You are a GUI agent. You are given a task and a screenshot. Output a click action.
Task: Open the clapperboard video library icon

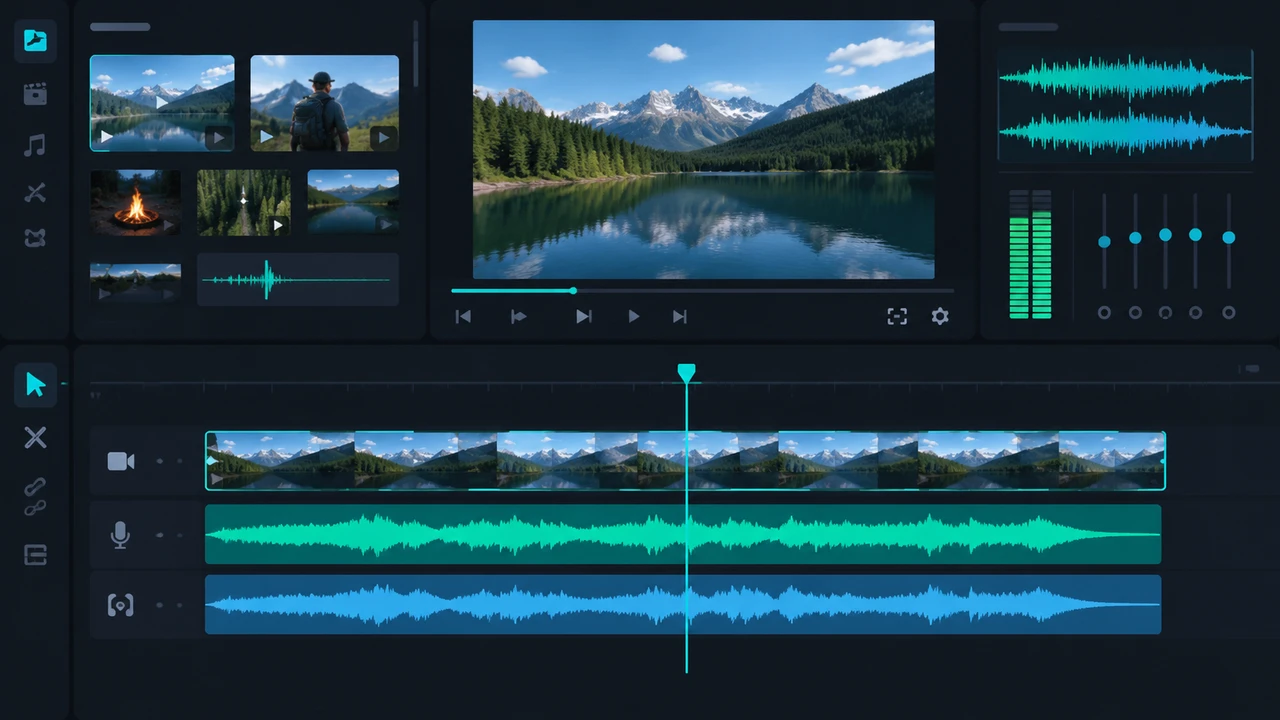coord(35,94)
